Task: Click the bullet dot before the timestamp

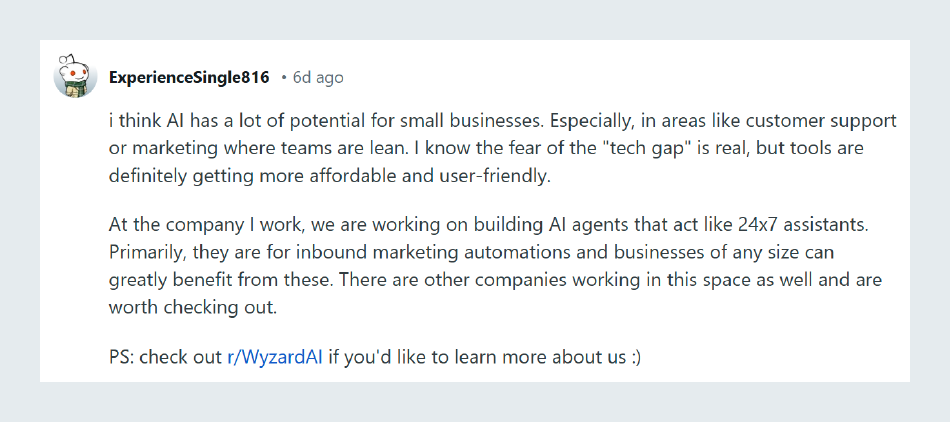Action: tap(284, 78)
